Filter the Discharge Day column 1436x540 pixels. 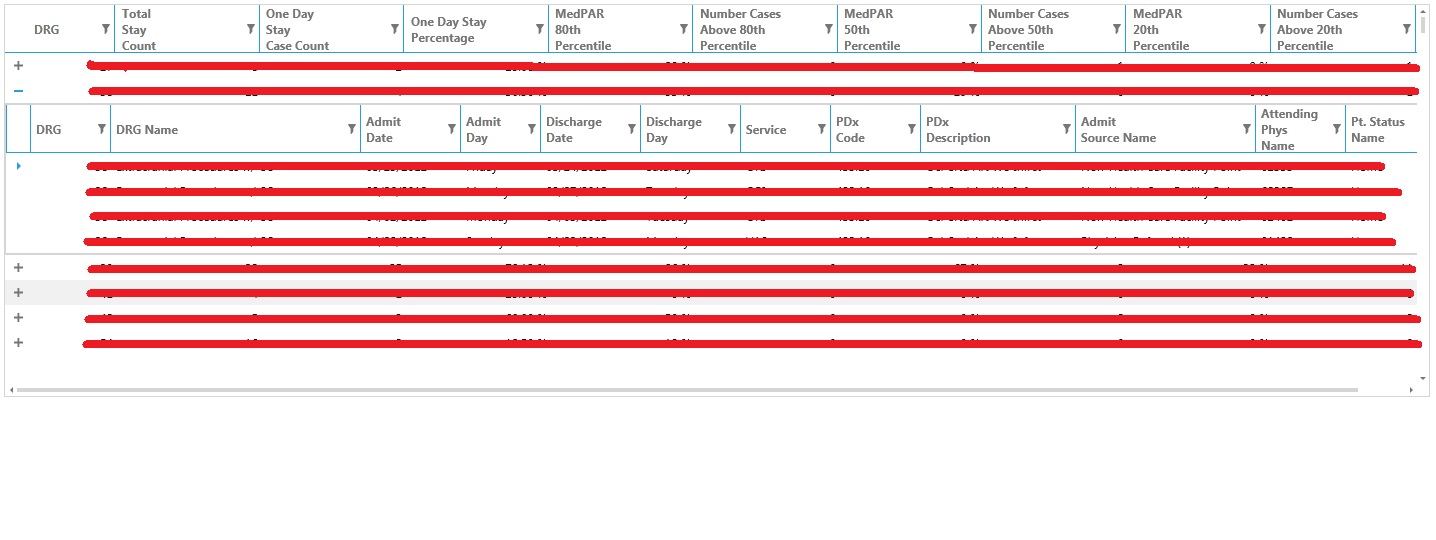[x=731, y=129]
